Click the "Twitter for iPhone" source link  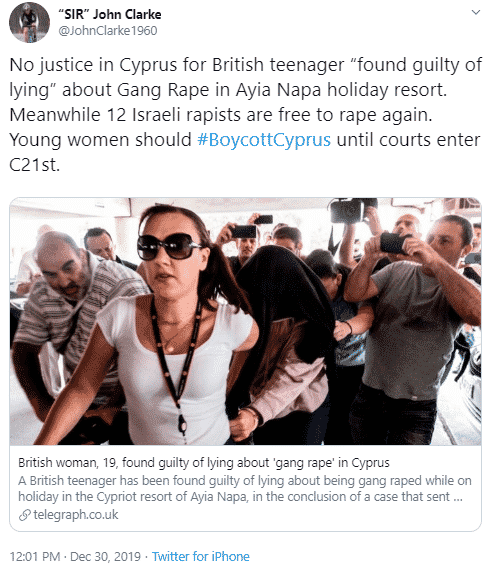point(201,557)
